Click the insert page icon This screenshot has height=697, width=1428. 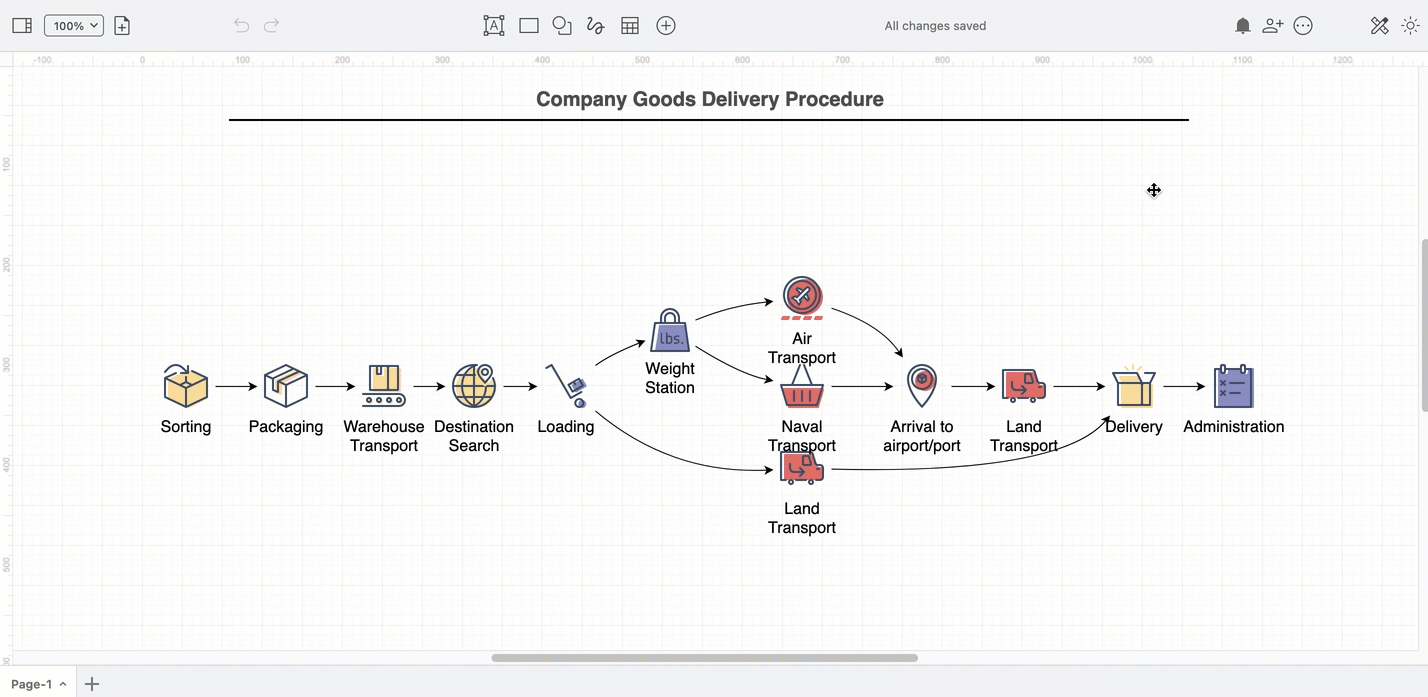(122, 26)
